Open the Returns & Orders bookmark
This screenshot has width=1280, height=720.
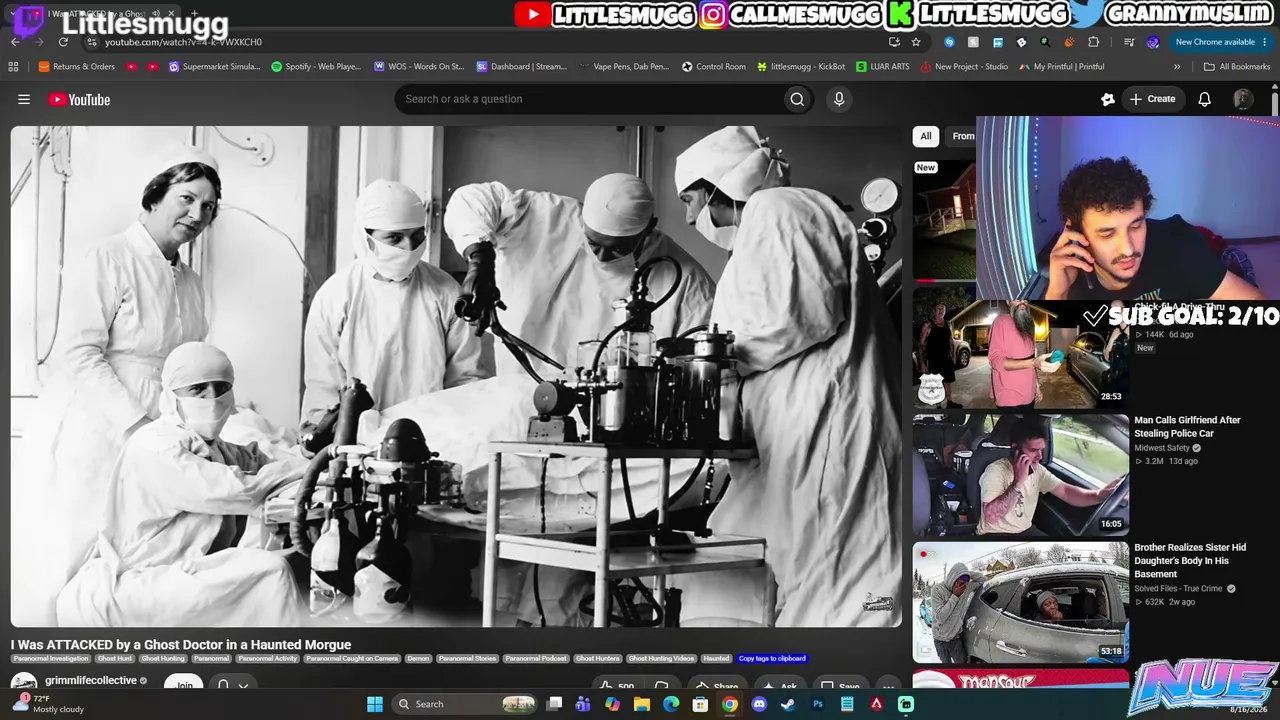click(77, 67)
